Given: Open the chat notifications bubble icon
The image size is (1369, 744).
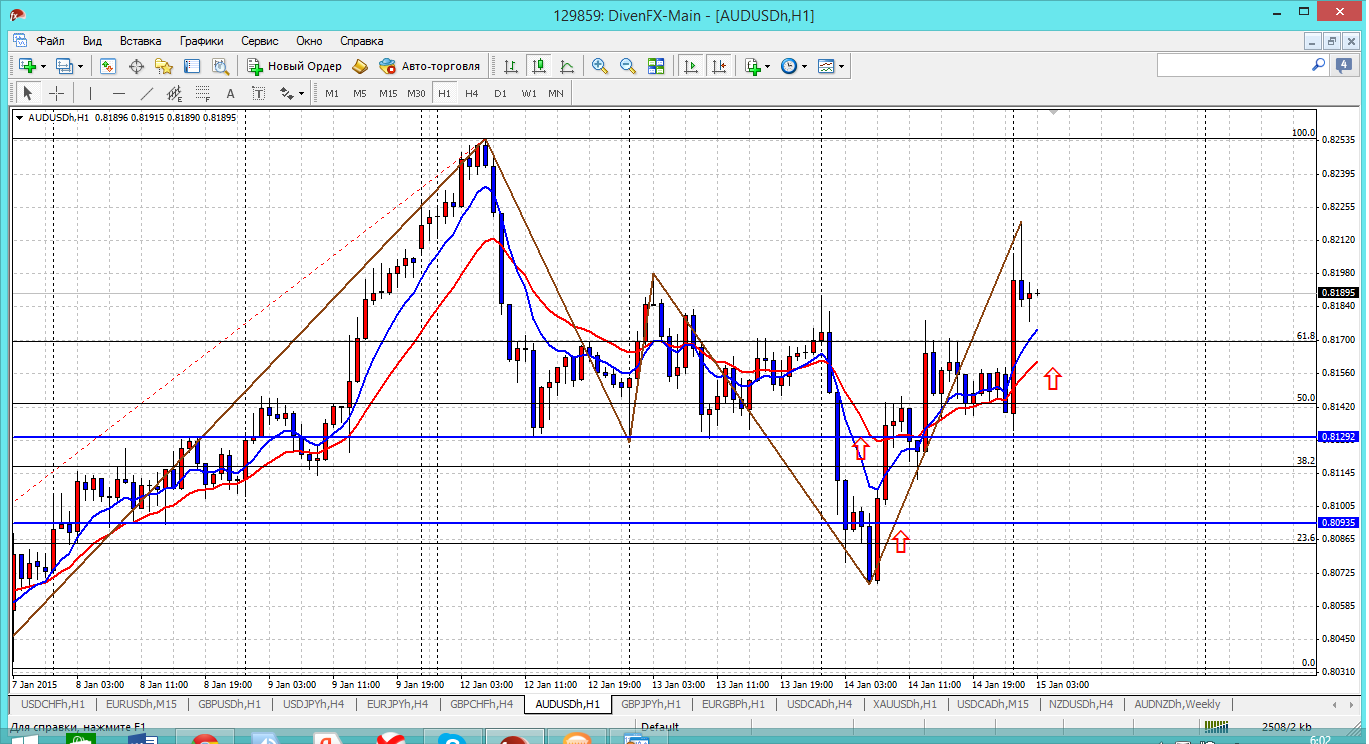Looking at the screenshot, I should point(1344,65).
